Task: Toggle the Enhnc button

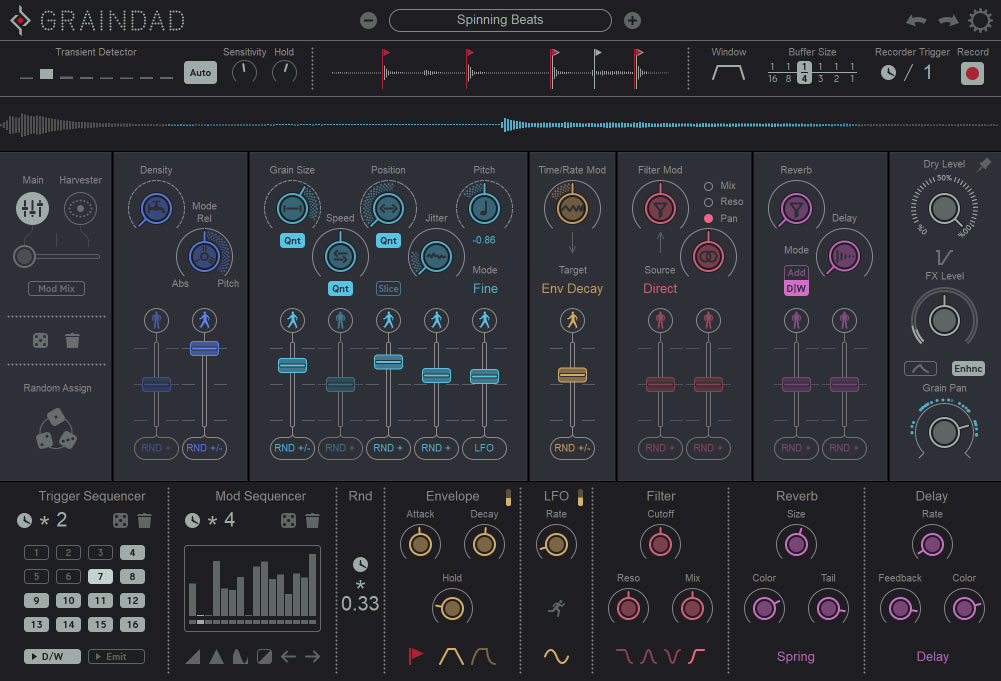Action: pyautogui.click(x=968, y=368)
